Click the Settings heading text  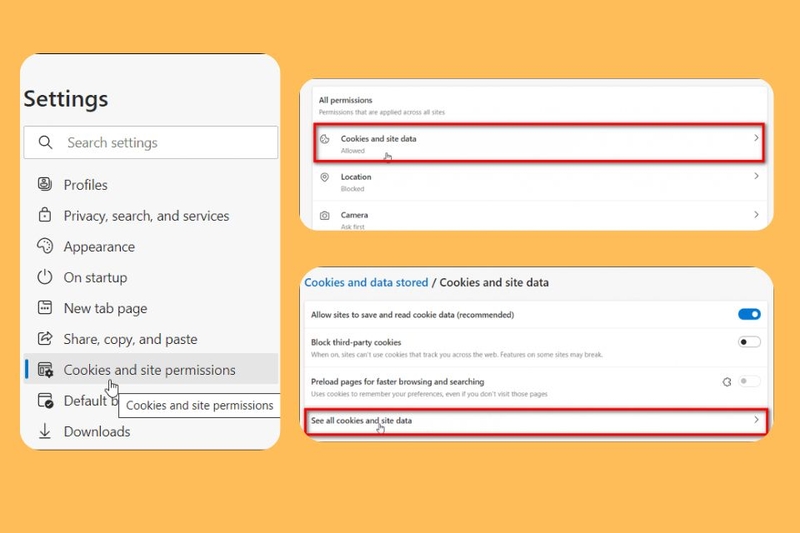click(66, 98)
